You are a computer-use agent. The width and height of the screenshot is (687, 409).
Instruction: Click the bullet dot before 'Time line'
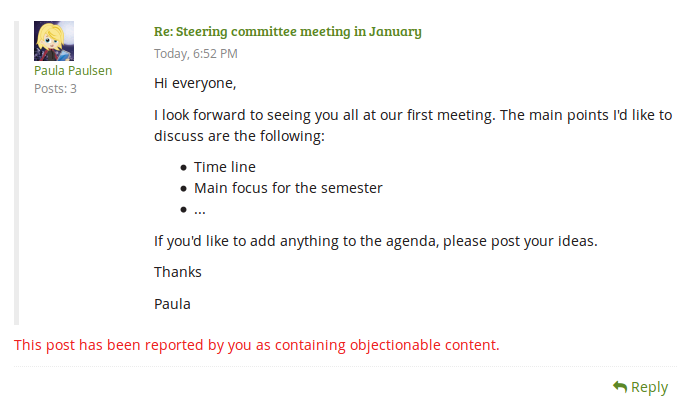[183, 168]
